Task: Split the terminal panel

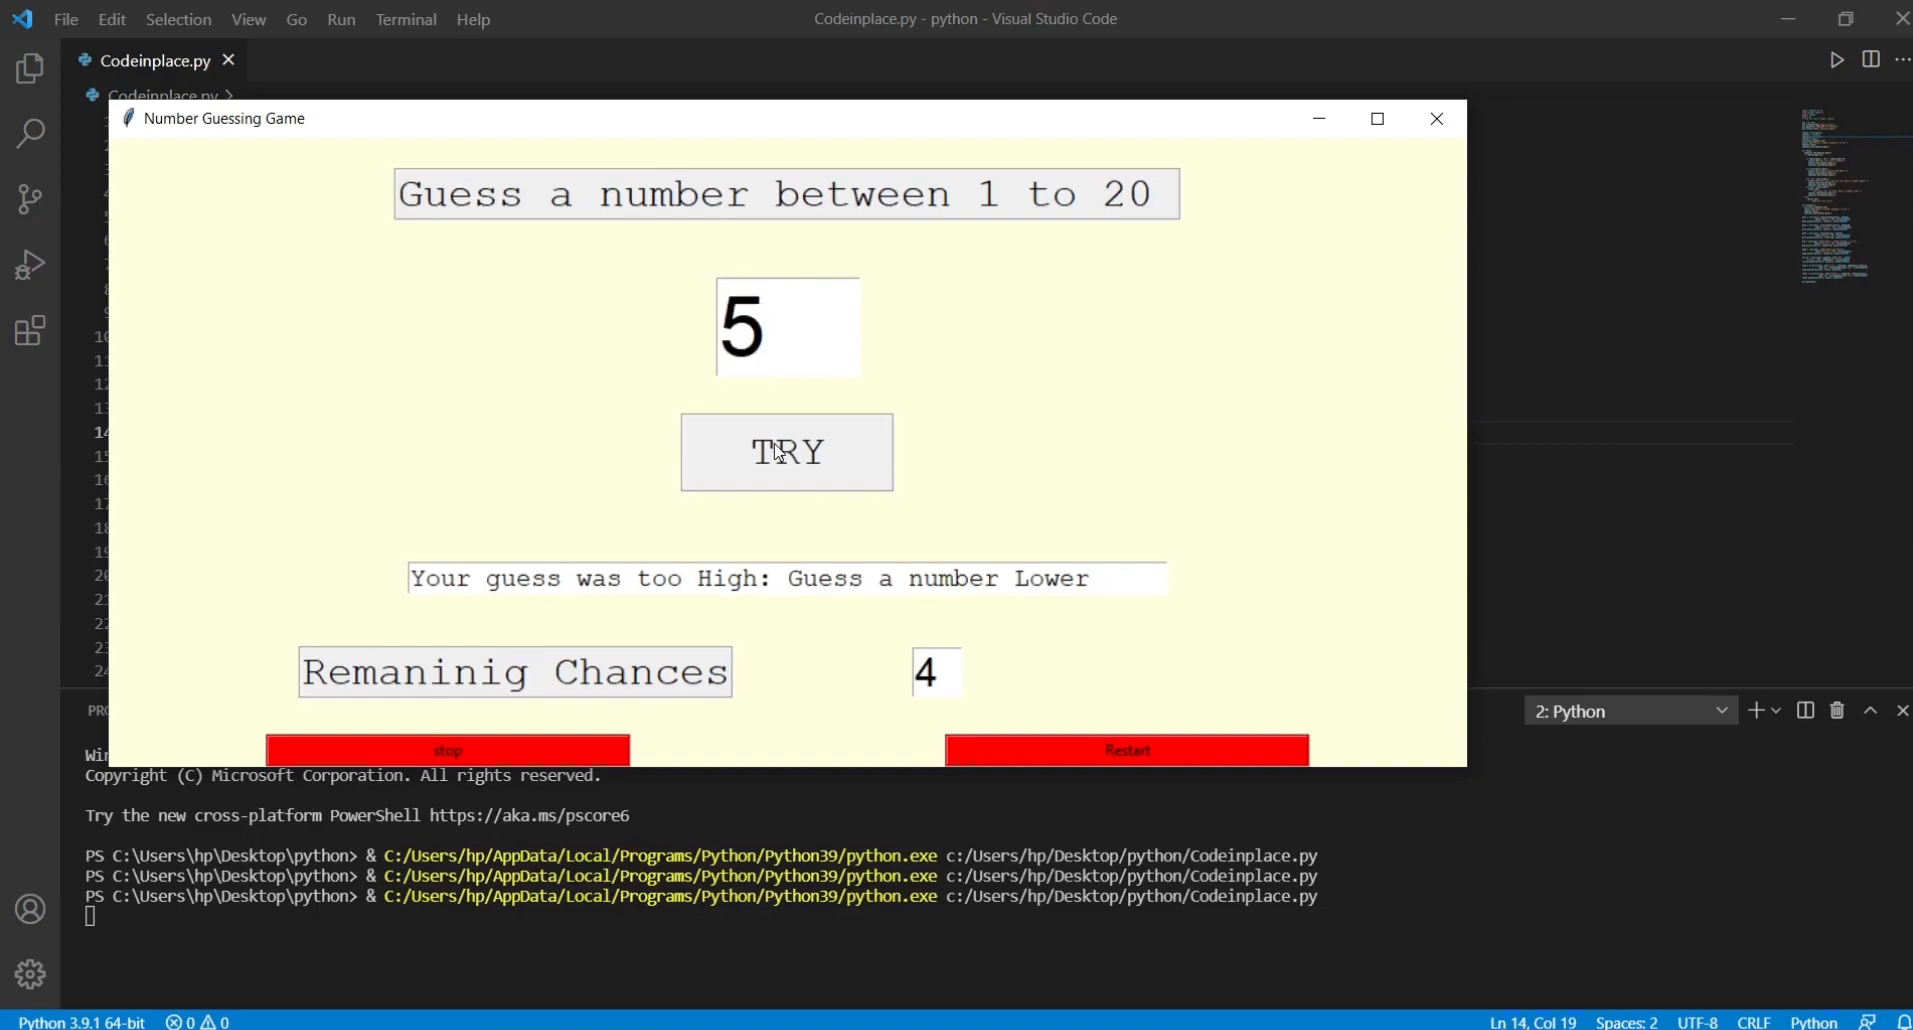Action: point(1805,710)
